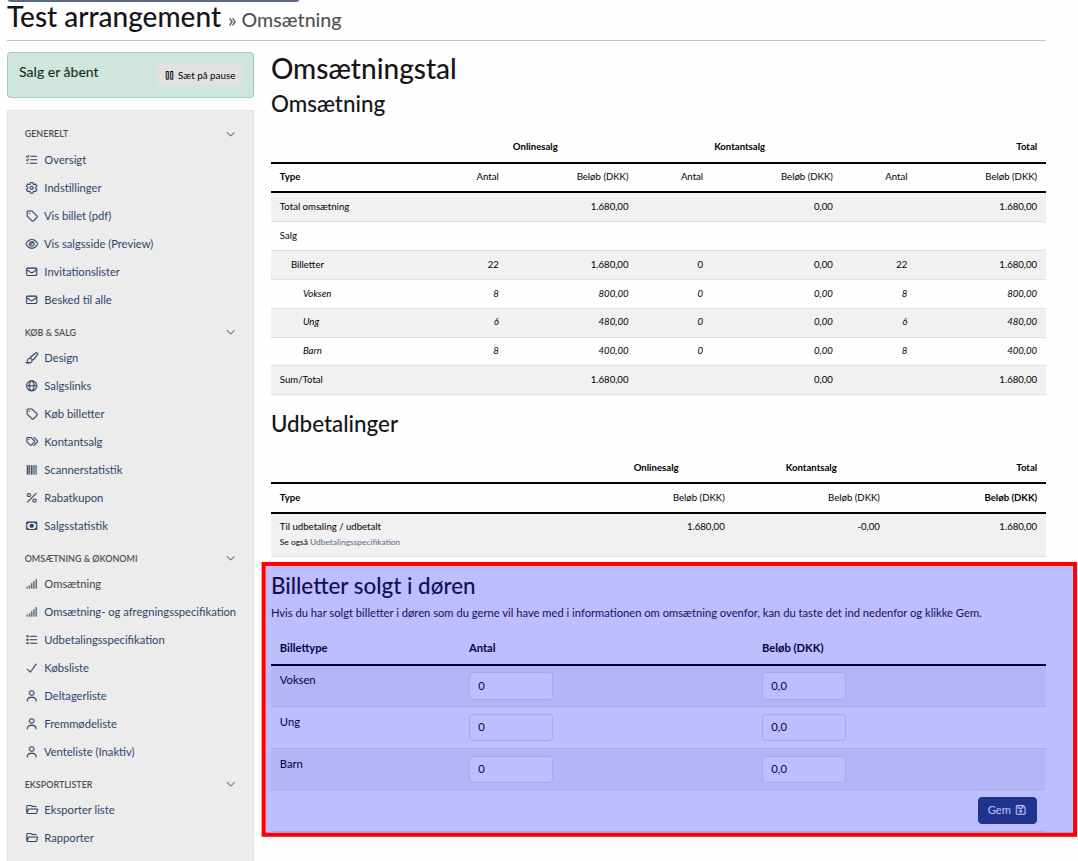The image size is (1078, 861).
Task: Click the Sum/Total row label
Action: click(x=301, y=380)
